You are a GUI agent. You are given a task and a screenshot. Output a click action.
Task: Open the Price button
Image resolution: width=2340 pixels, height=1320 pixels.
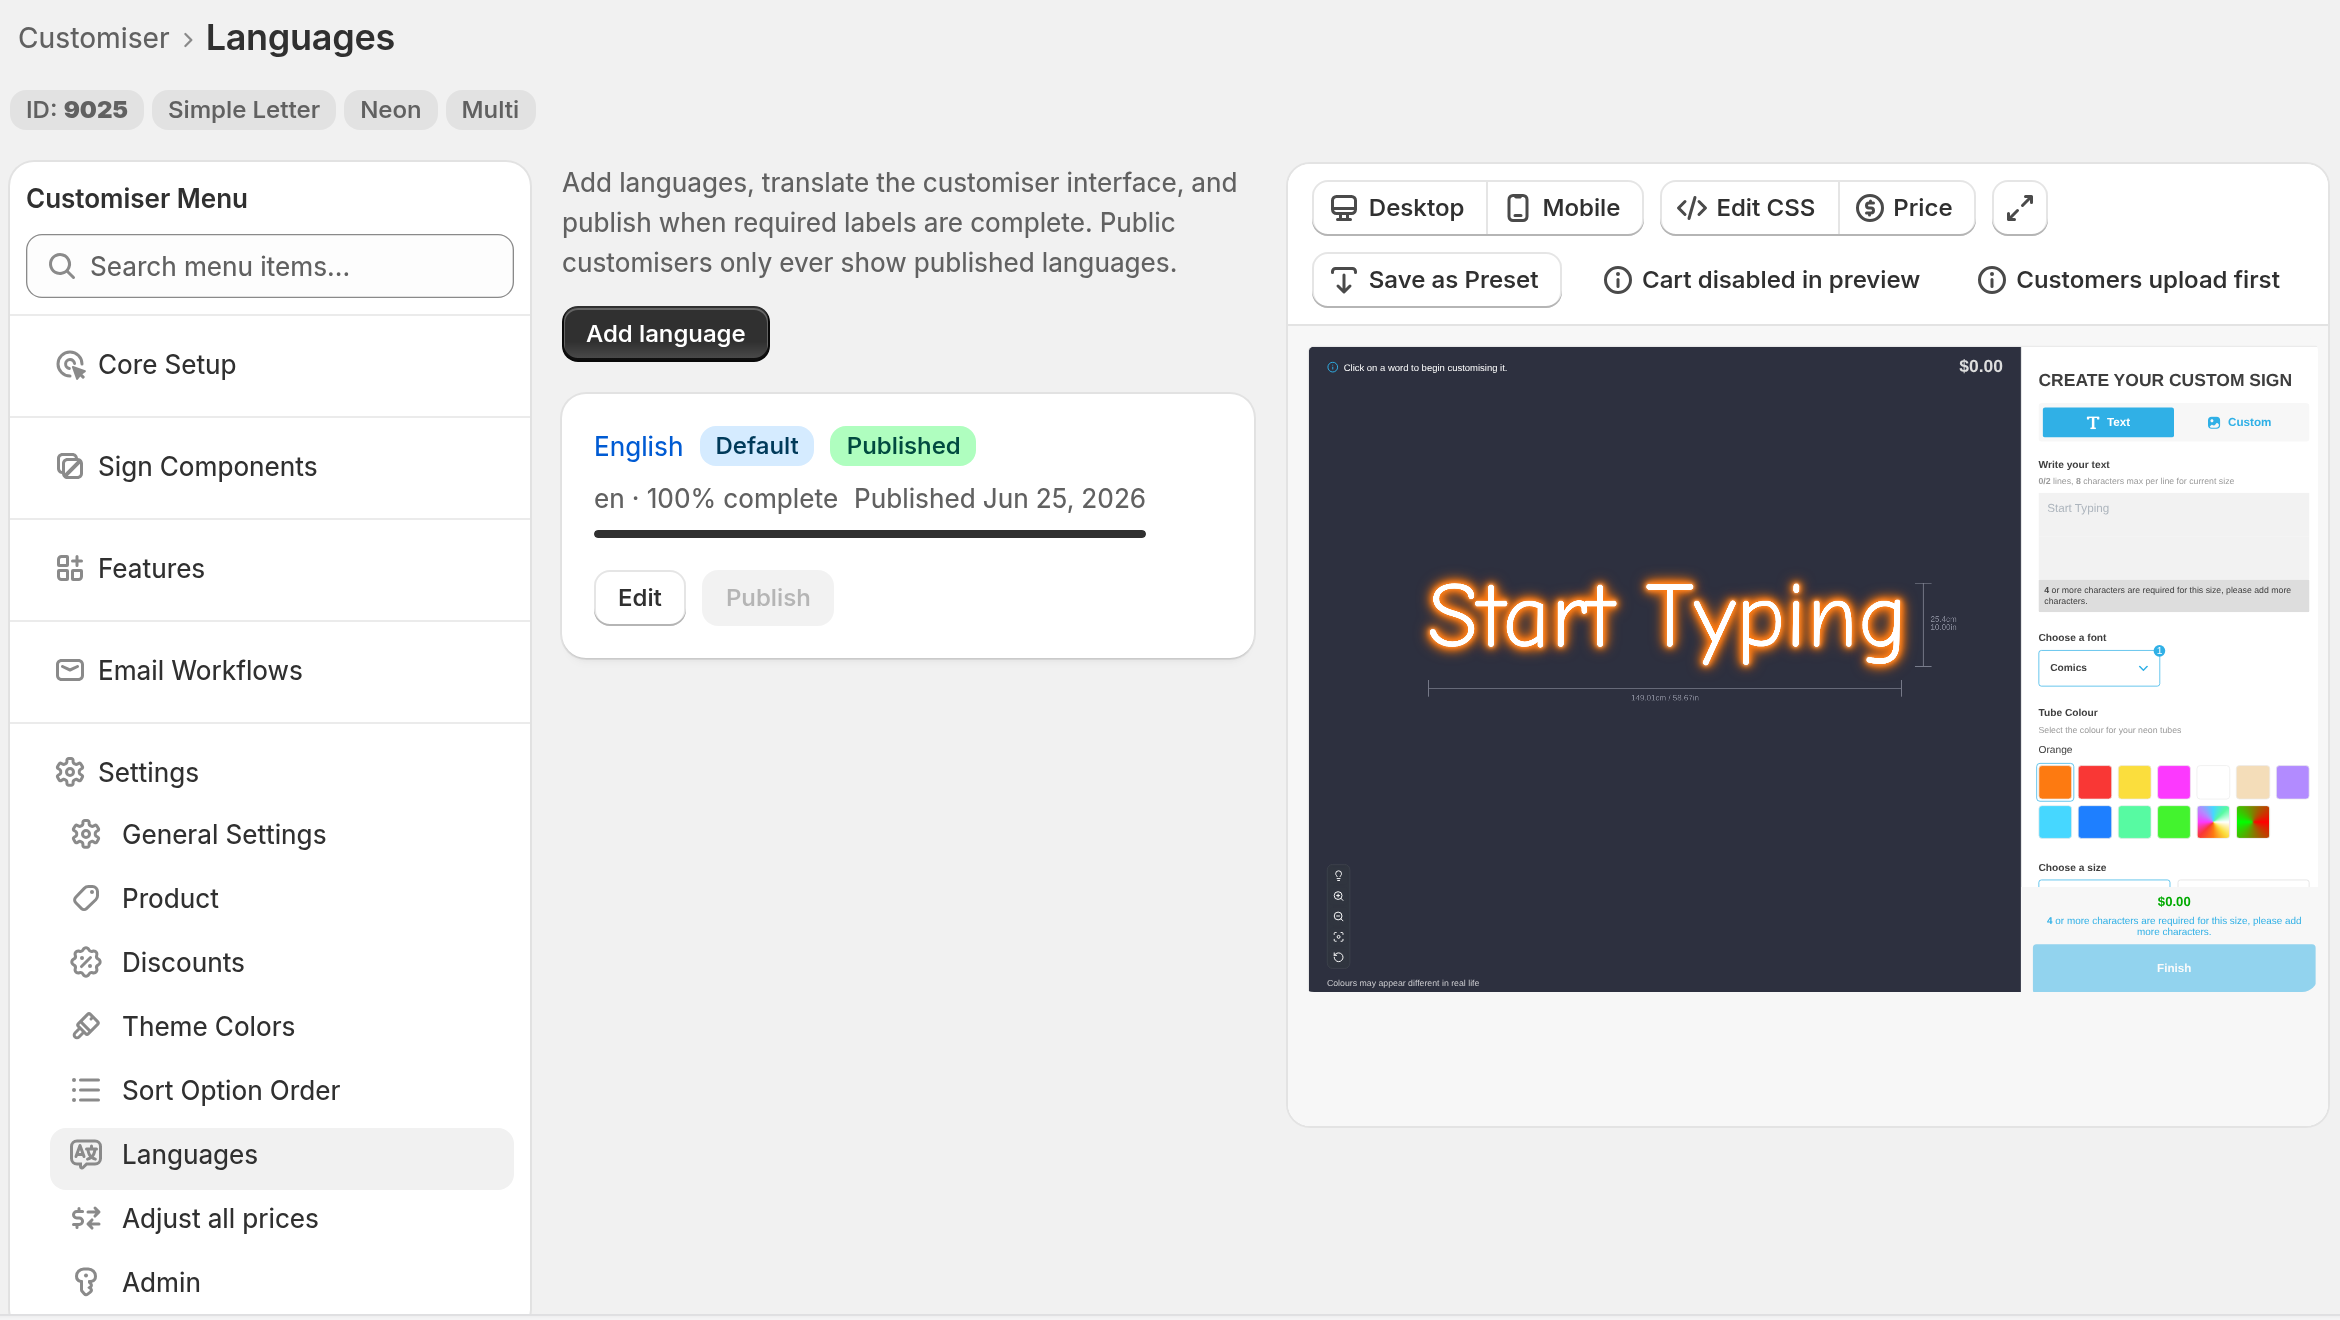click(1906, 208)
